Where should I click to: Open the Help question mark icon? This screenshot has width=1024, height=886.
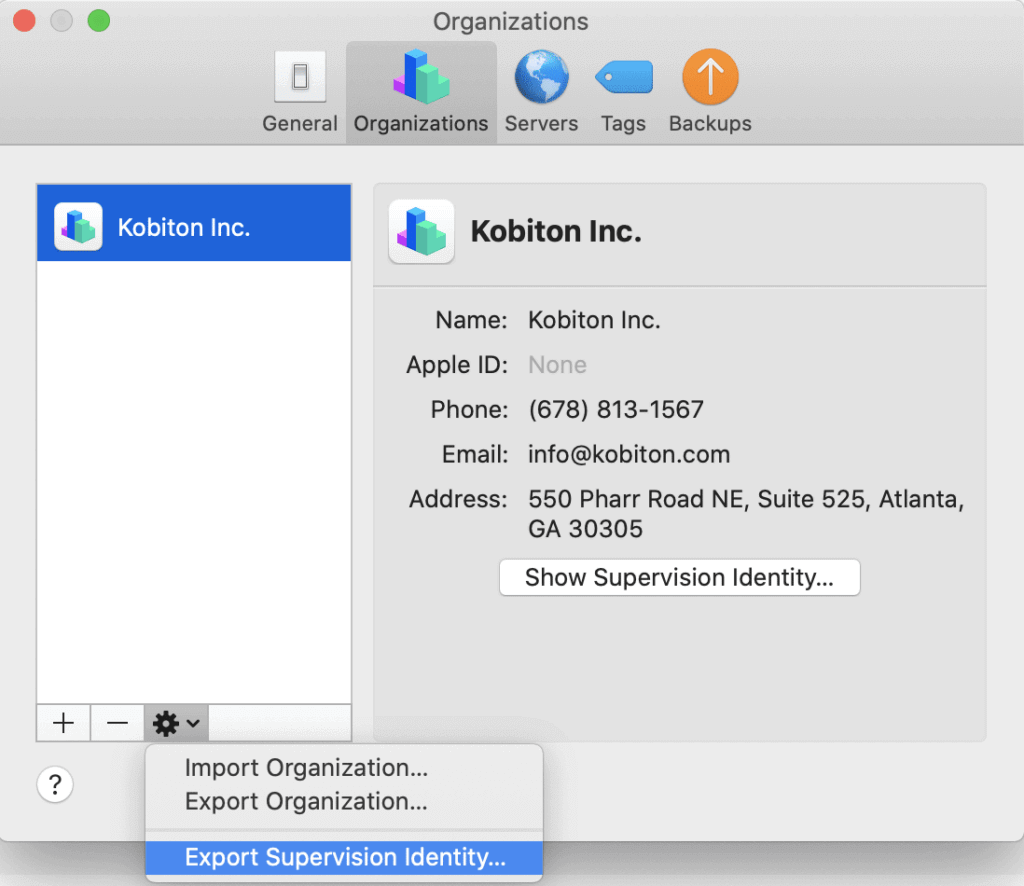(55, 784)
